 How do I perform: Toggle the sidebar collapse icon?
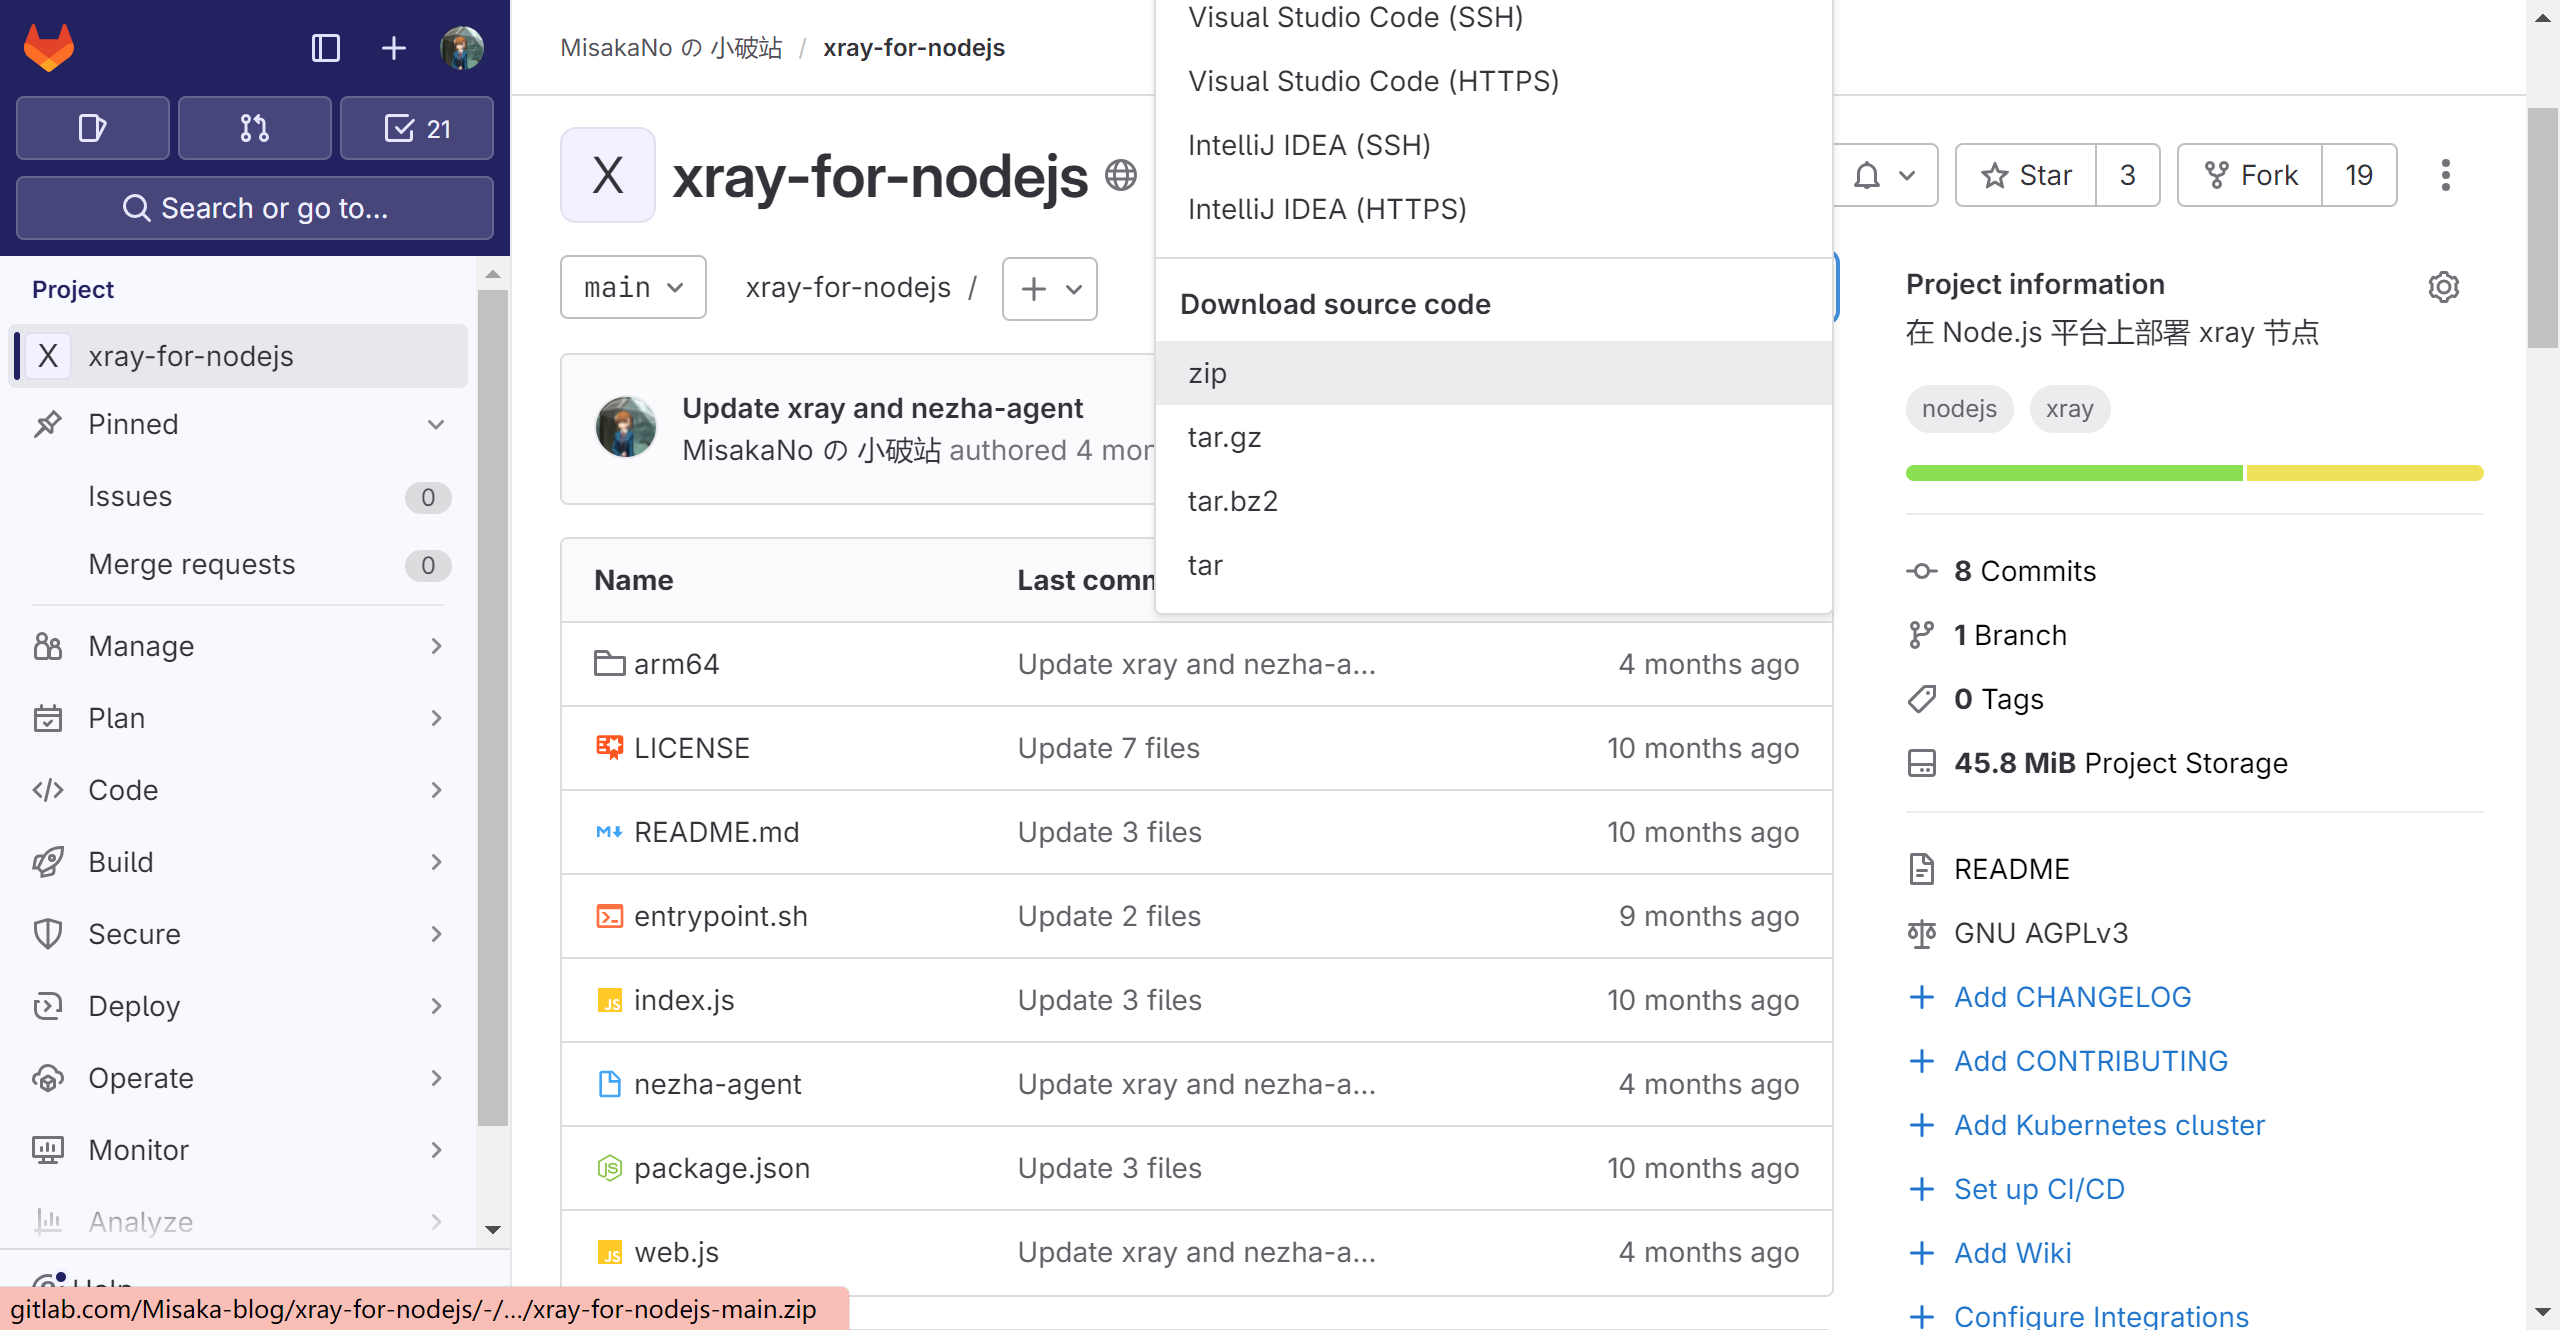(326, 47)
